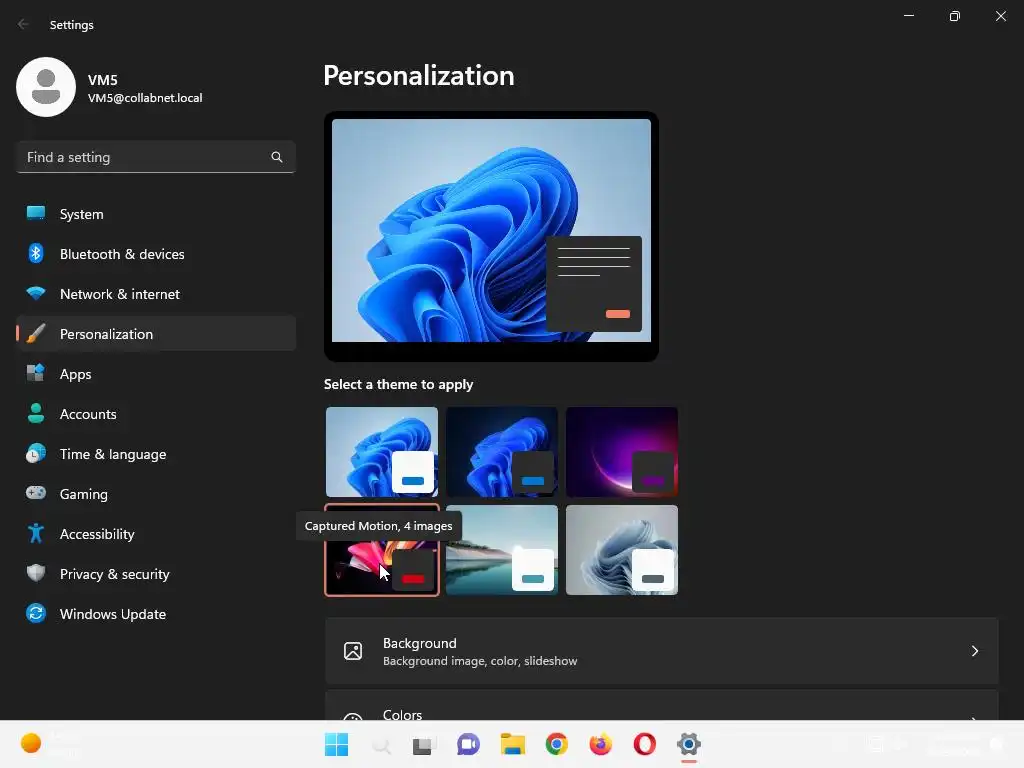Viewport: 1024px width, 768px height.
Task: Launch Opera from the taskbar
Action: [x=645, y=744]
